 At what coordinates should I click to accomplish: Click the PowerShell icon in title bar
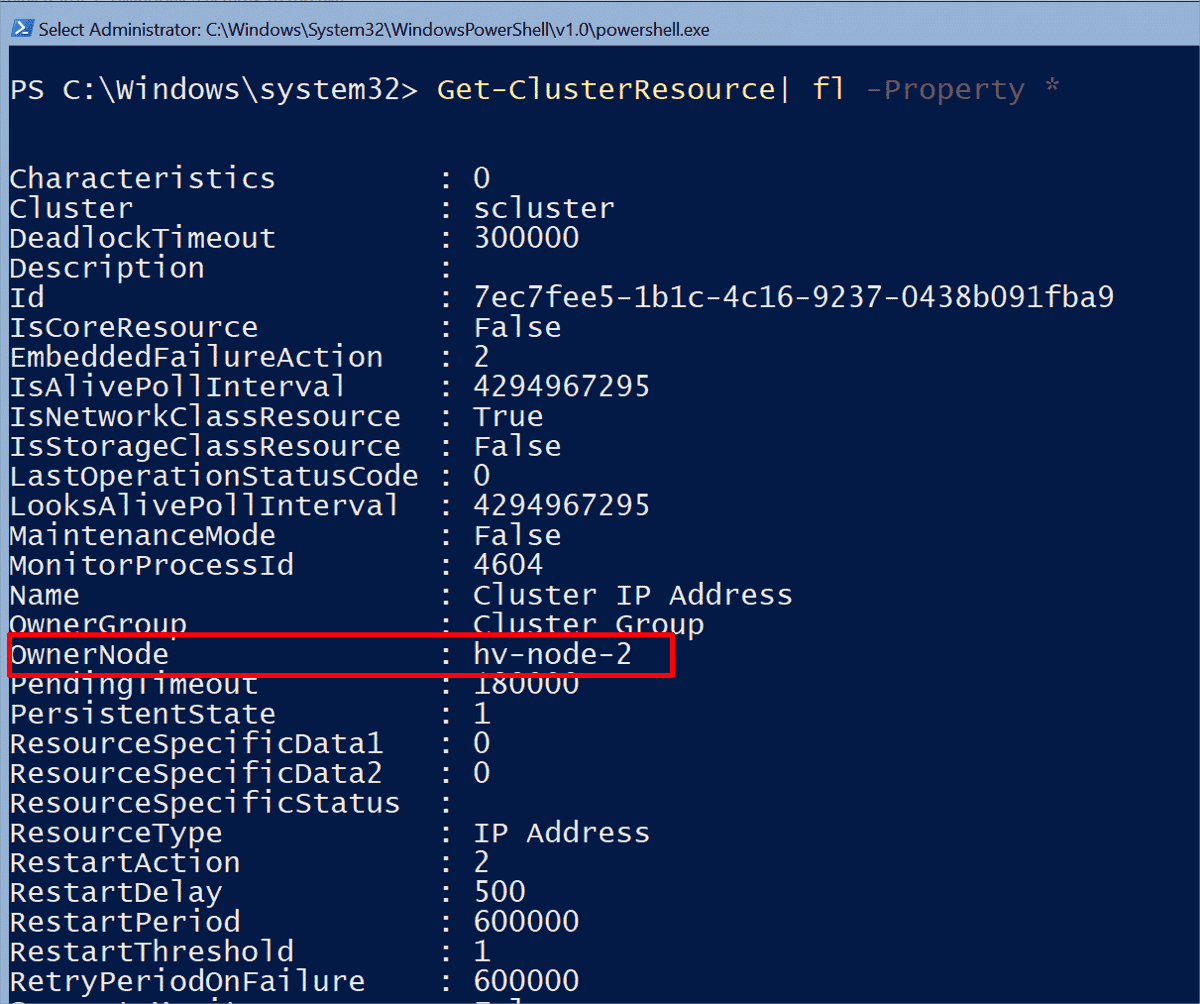click(21, 29)
